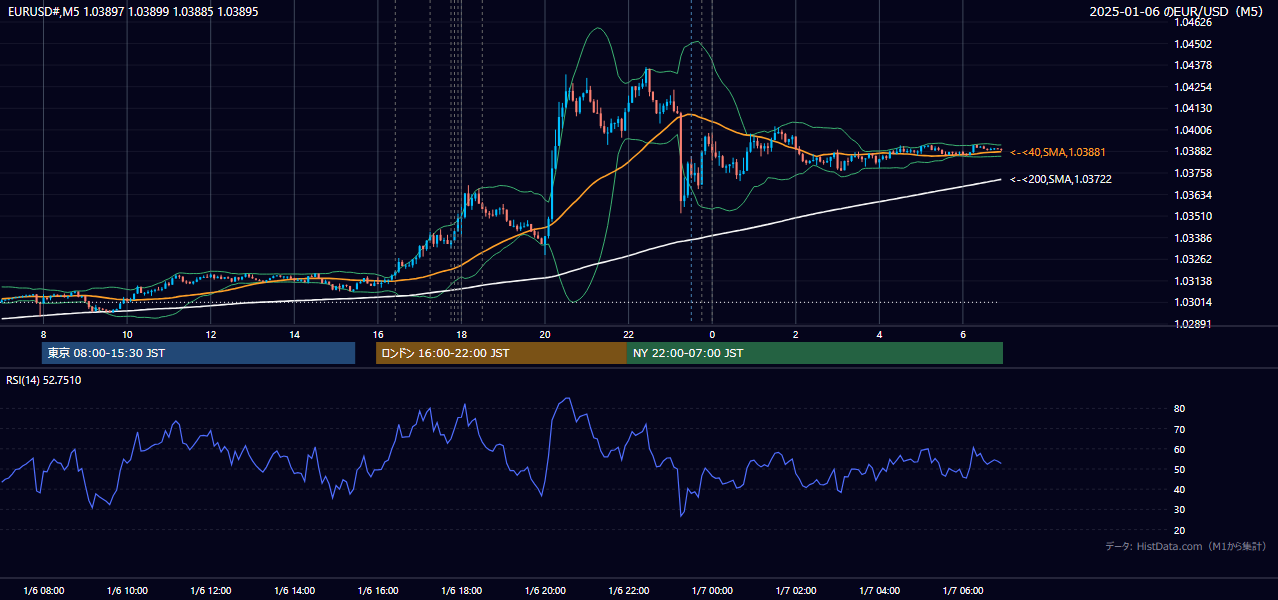Click hour label 14 under the price chart

tap(294, 334)
